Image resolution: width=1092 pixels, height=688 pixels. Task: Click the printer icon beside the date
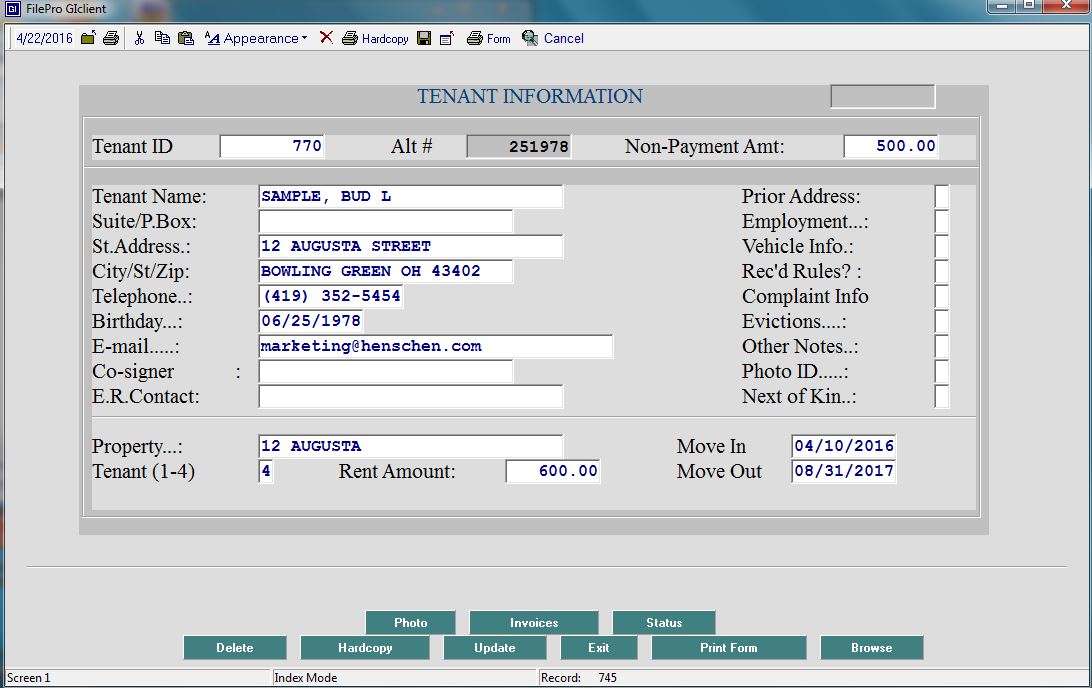(111, 38)
